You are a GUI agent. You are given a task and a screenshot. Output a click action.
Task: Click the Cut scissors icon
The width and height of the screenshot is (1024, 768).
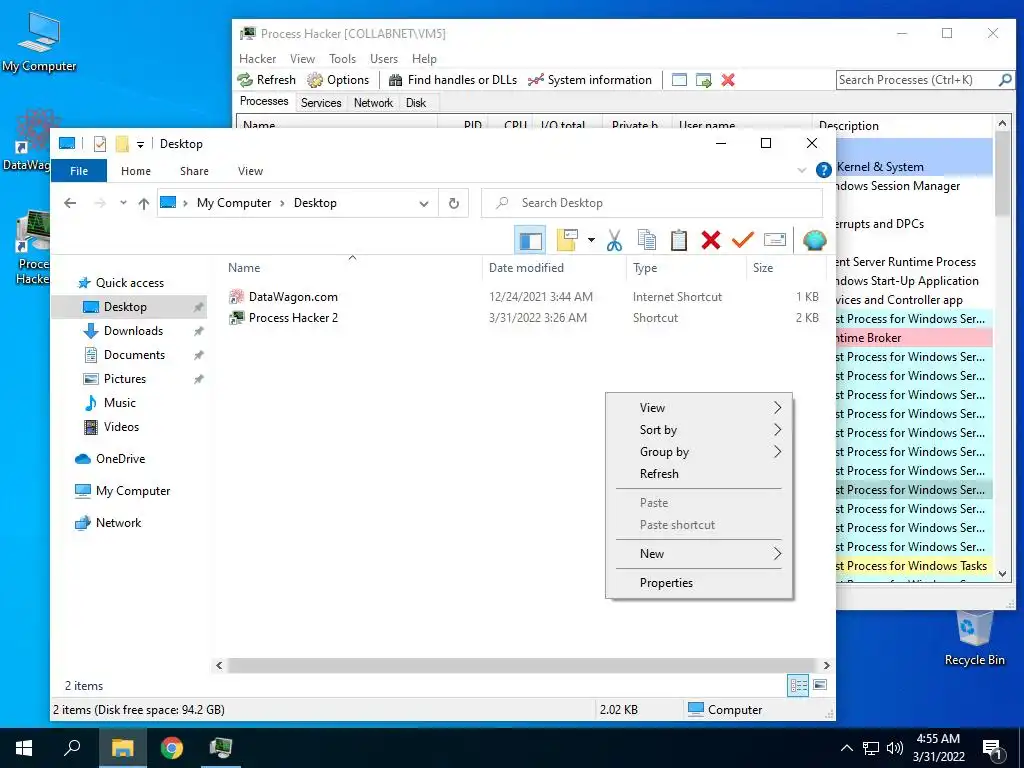click(x=614, y=240)
